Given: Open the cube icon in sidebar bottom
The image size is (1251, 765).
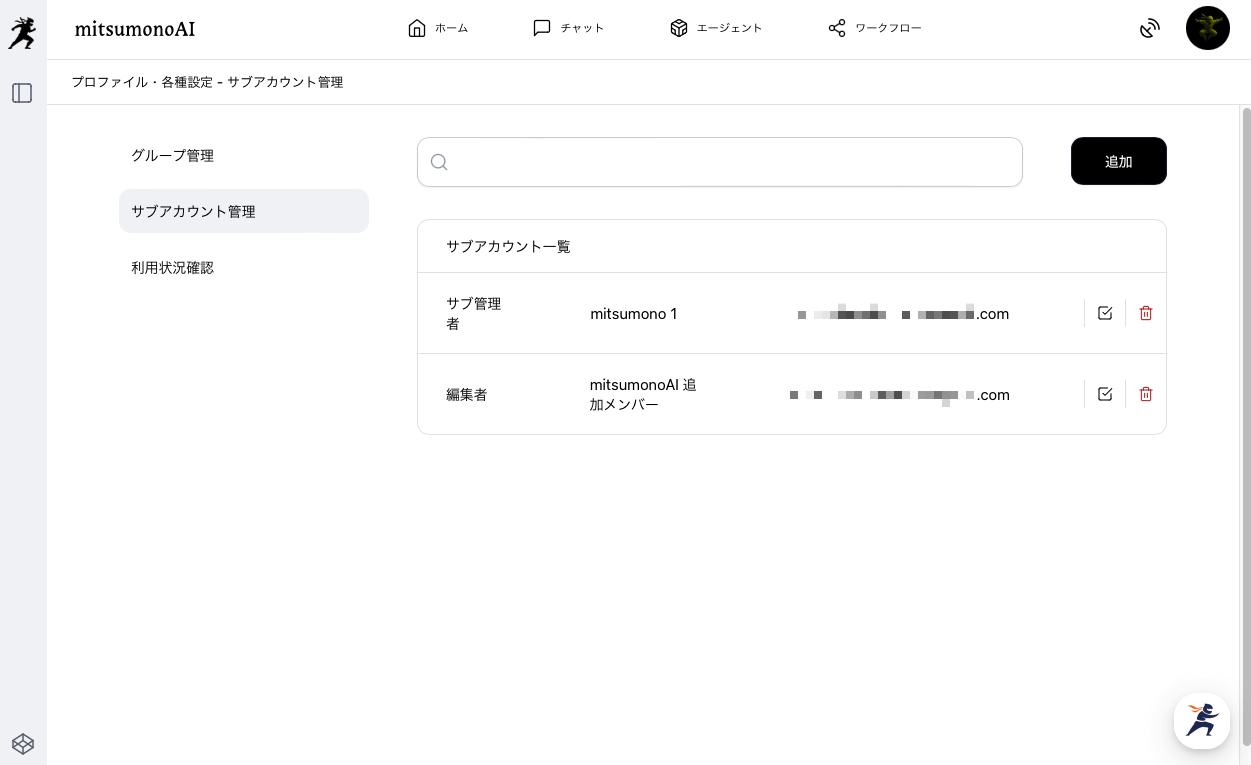Looking at the screenshot, I should point(23,743).
